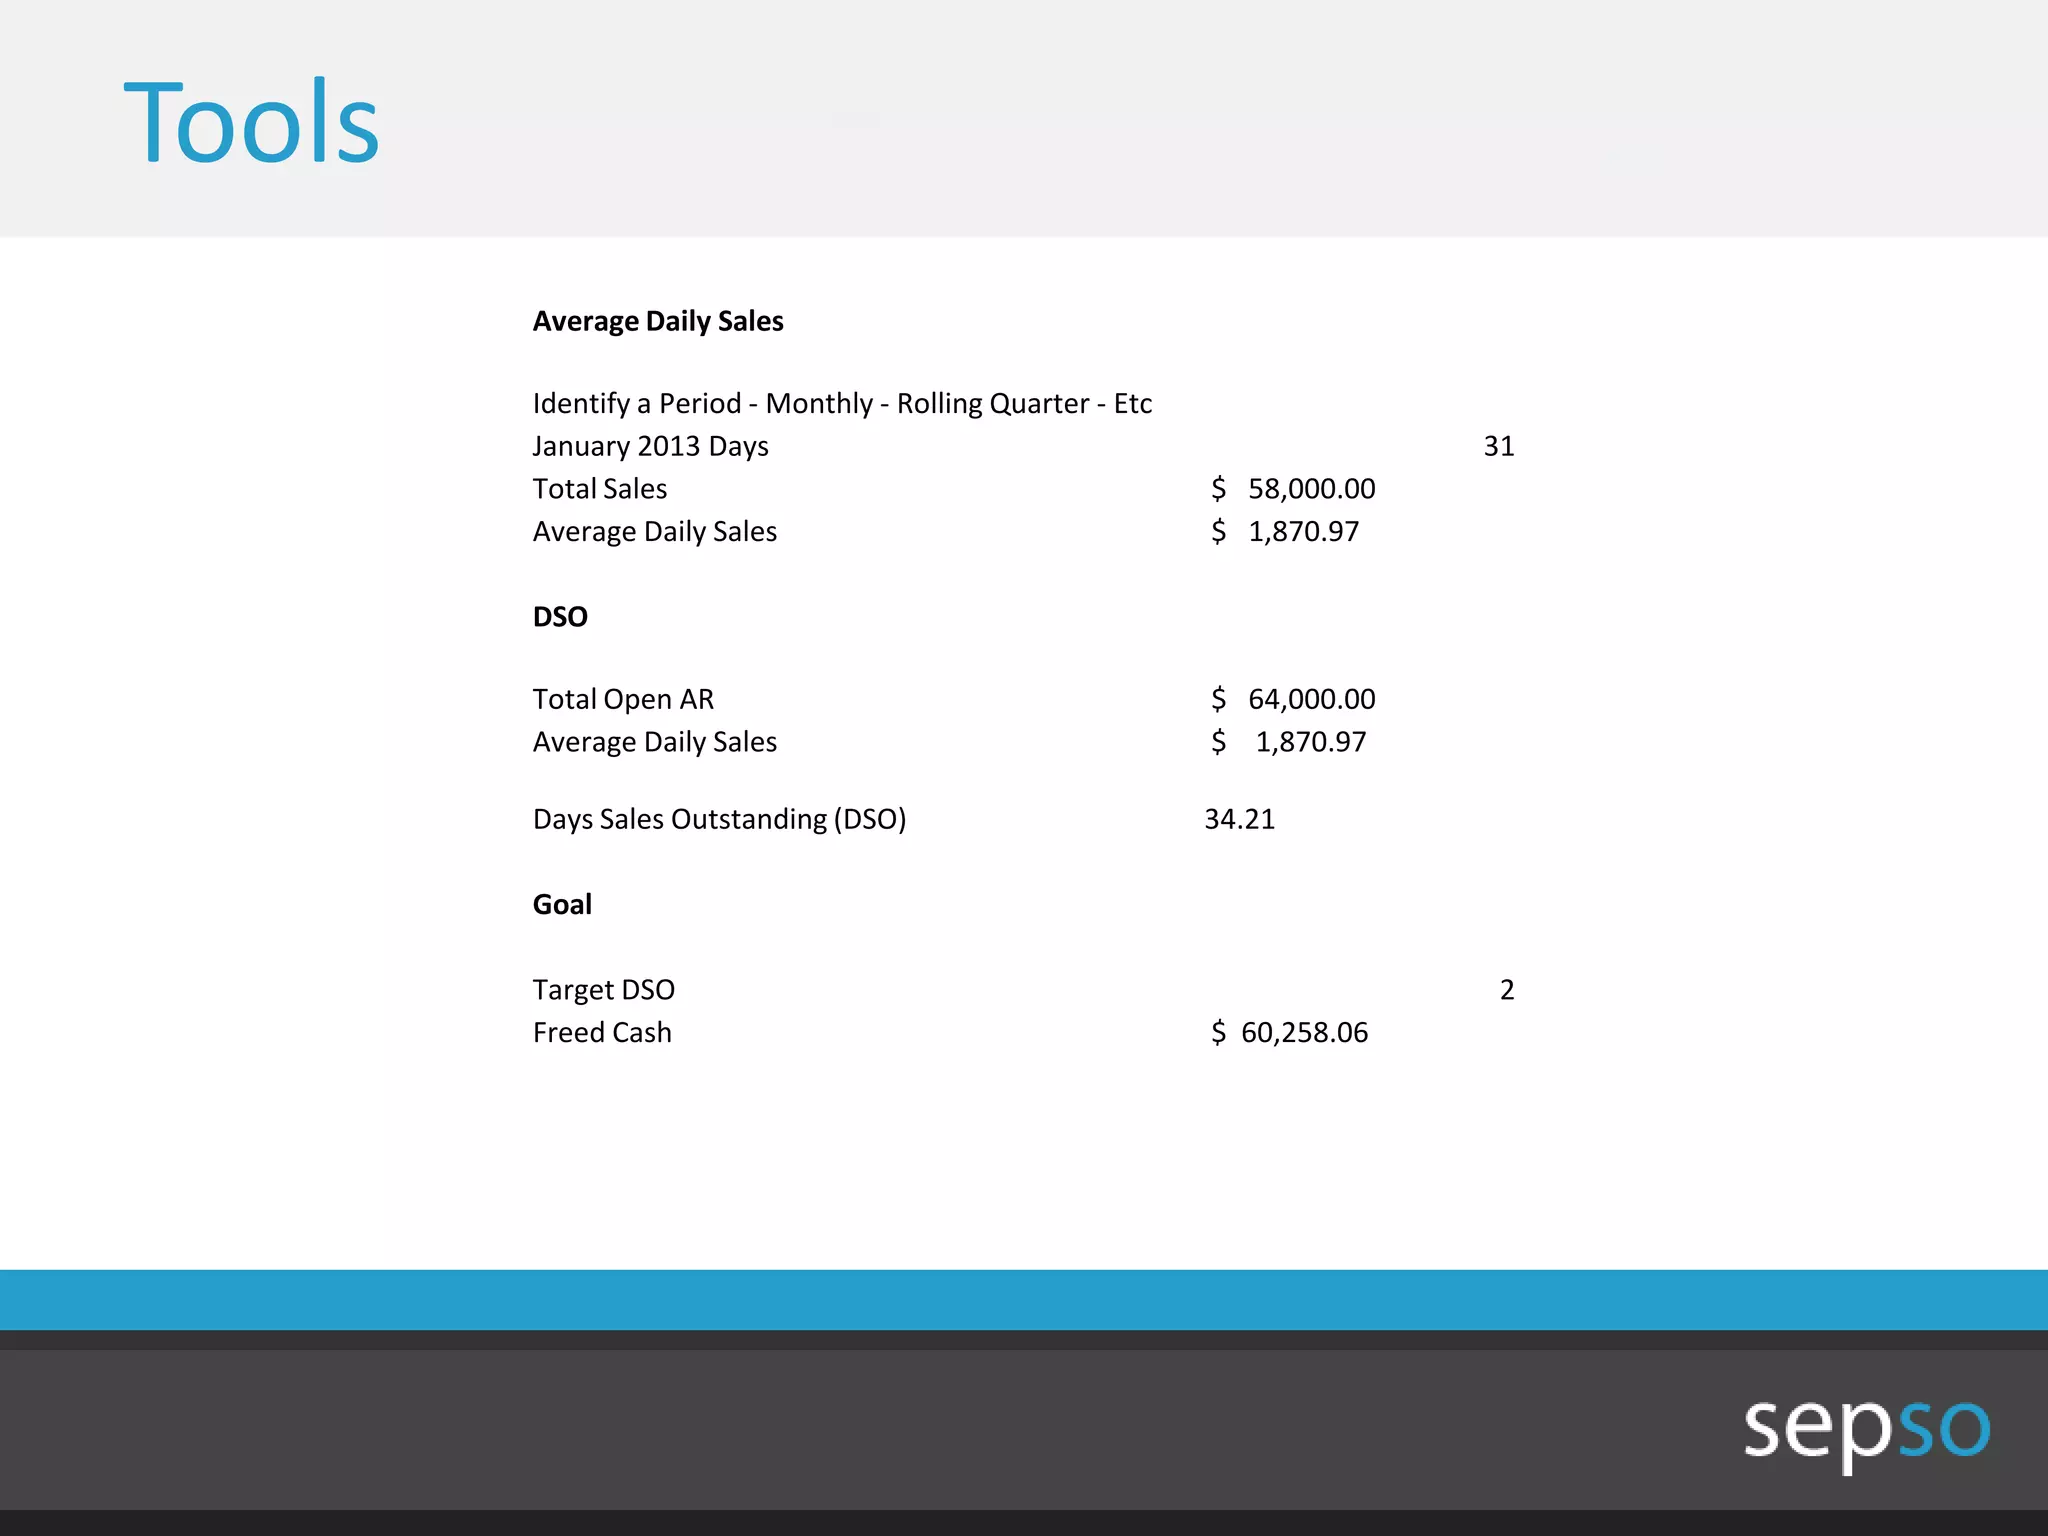The width and height of the screenshot is (2048, 1536).
Task: Select the bold 'Average Daily Sales' heading
Action: [x=658, y=321]
